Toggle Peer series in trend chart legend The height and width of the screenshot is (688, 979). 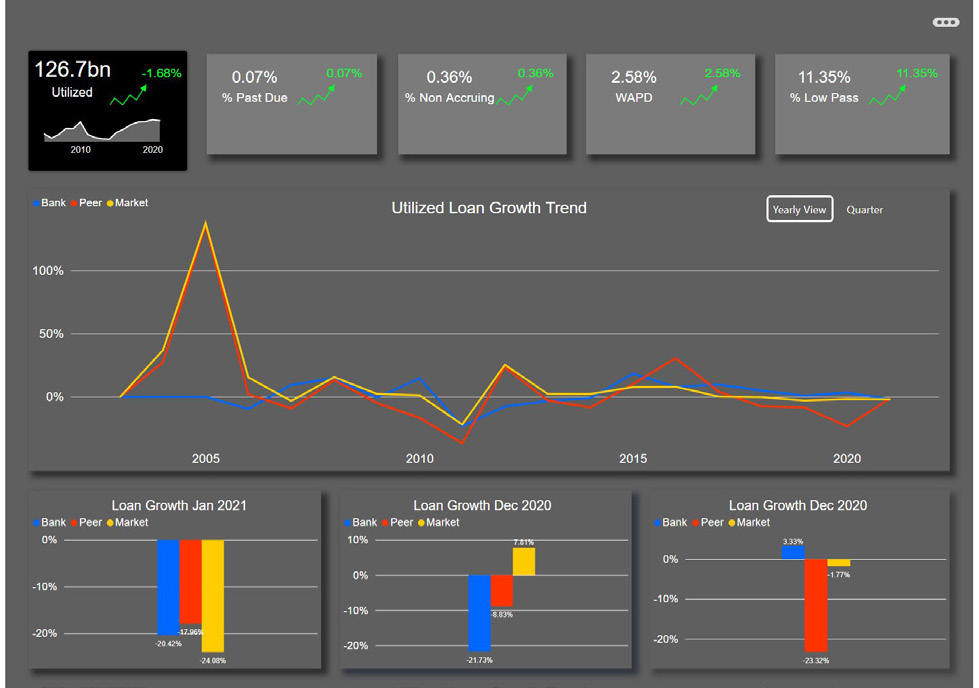point(86,203)
